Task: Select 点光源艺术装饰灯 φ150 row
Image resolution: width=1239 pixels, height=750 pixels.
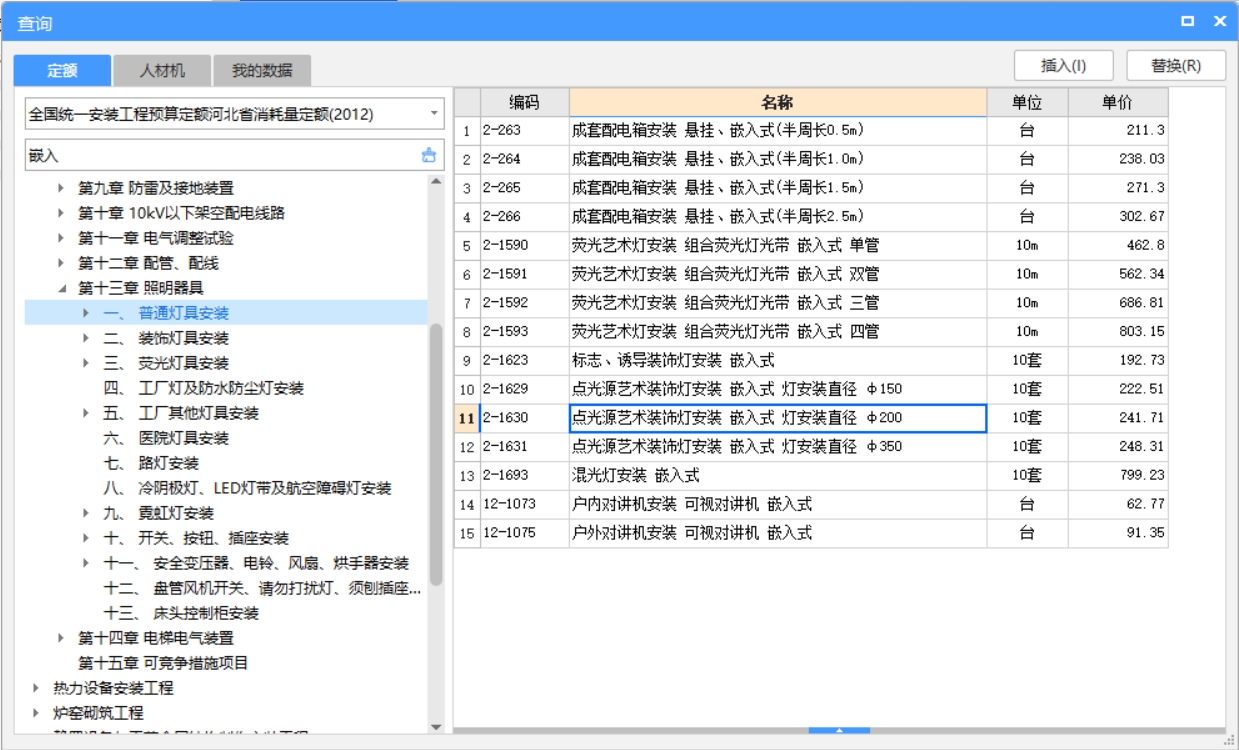Action: pyautogui.click(x=811, y=389)
